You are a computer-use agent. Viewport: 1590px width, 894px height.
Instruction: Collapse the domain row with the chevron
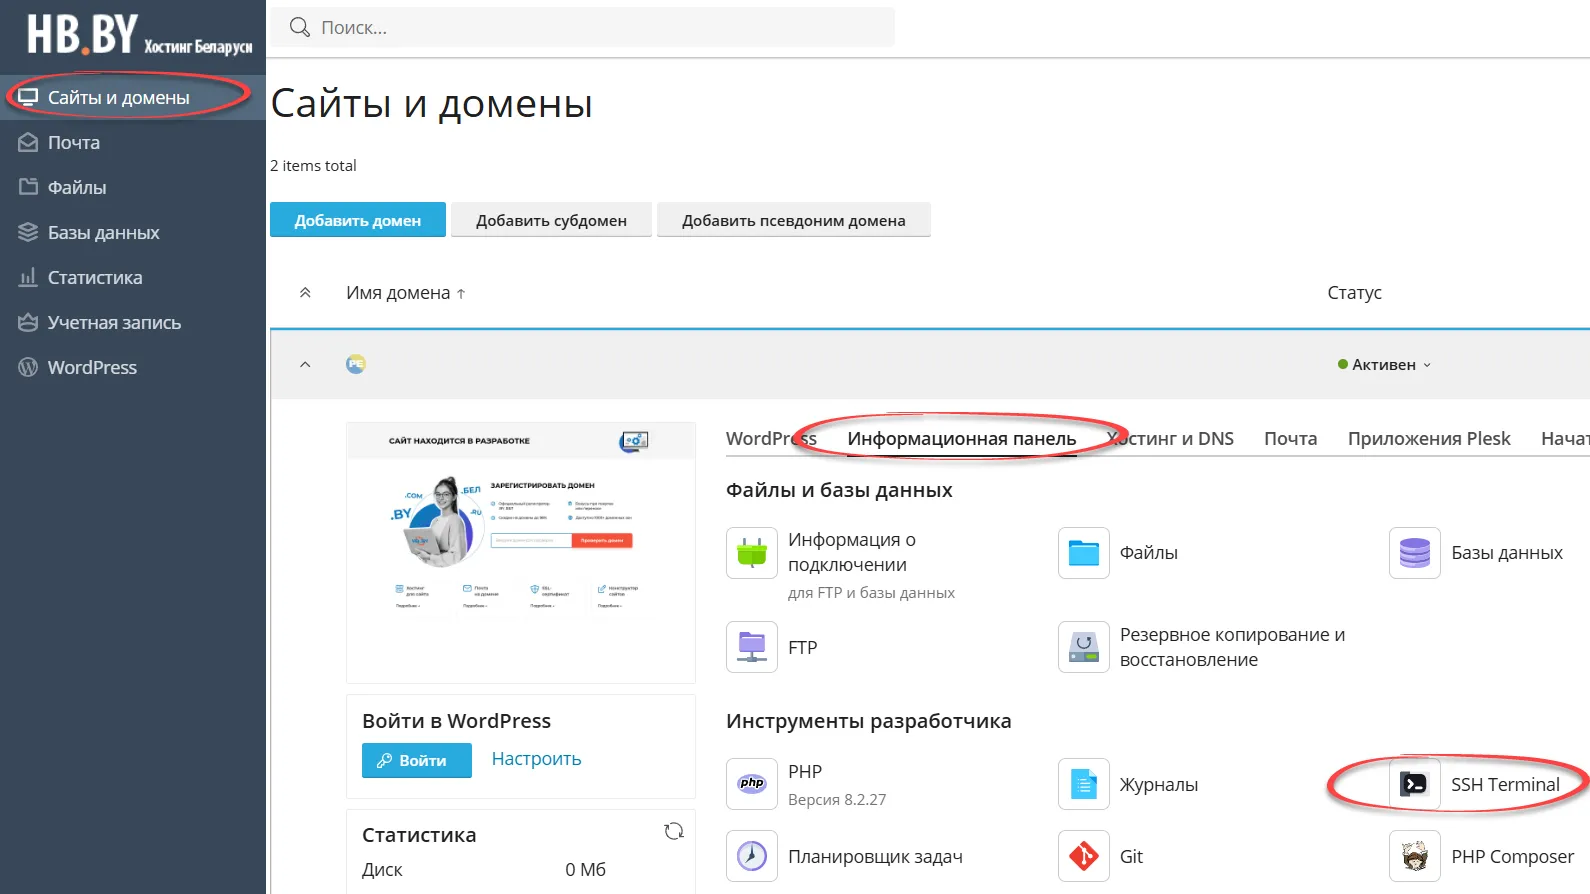coord(305,365)
